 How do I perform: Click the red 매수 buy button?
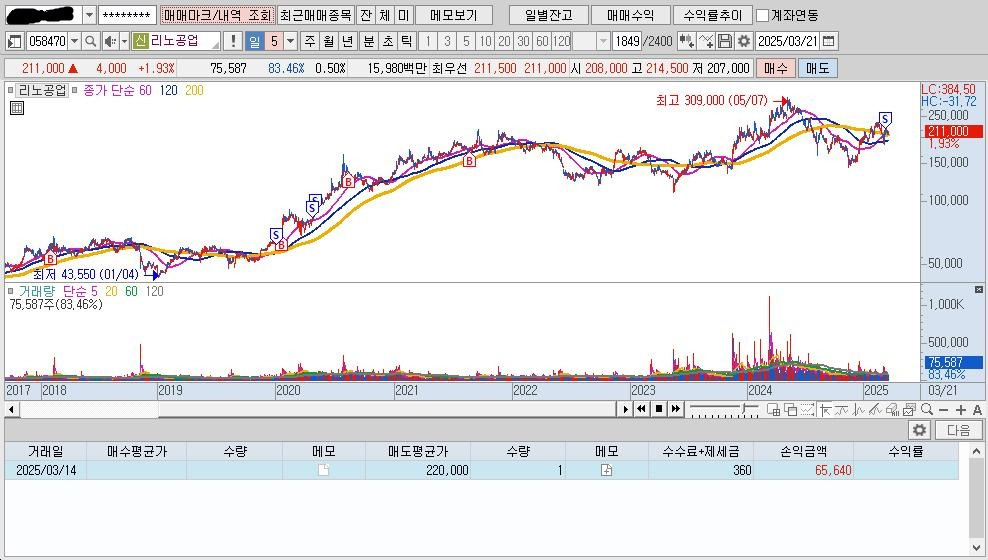click(775, 68)
